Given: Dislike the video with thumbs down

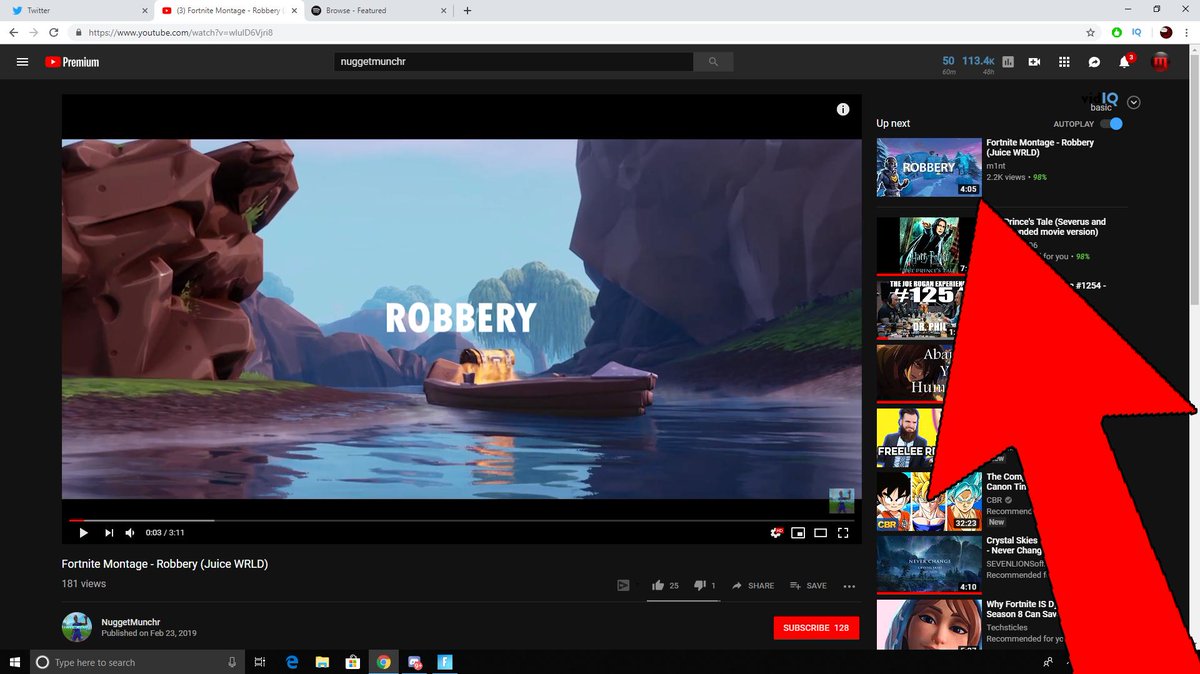Looking at the screenshot, I should (x=700, y=585).
